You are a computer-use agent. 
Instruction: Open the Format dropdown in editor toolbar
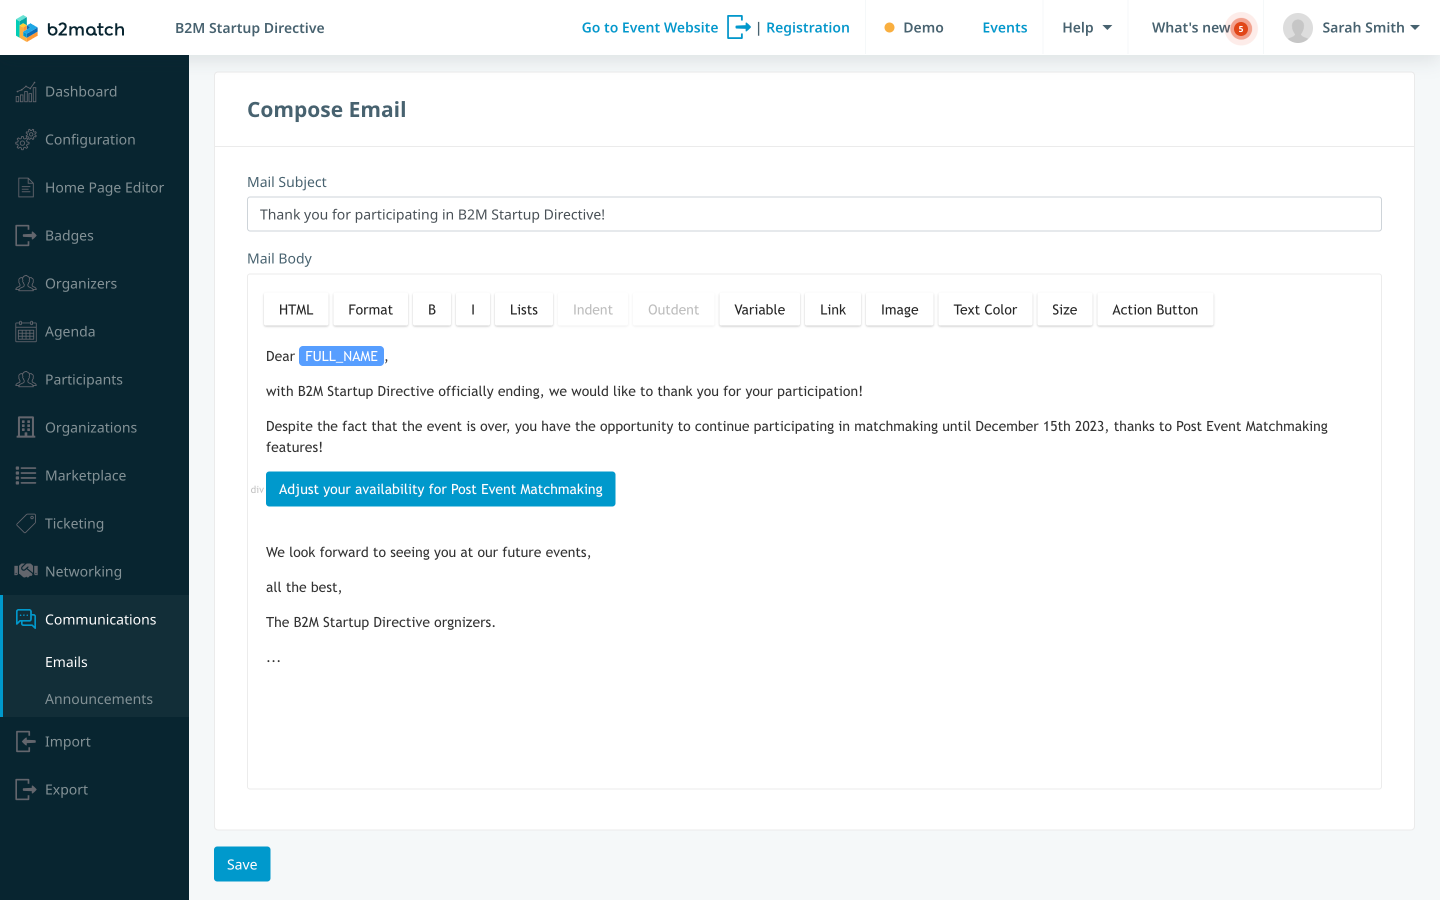370,310
